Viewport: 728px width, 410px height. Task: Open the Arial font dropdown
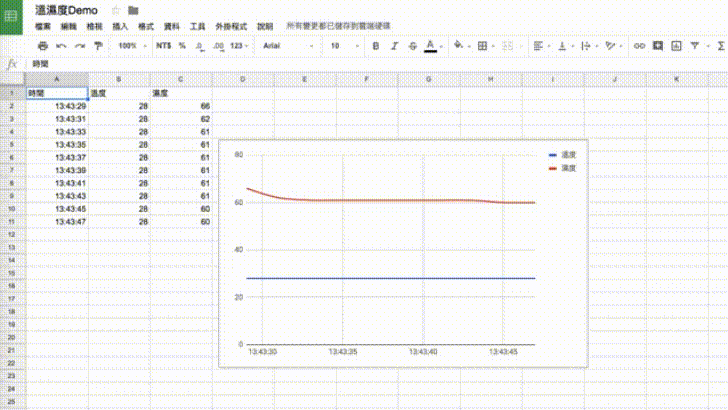point(286,46)
